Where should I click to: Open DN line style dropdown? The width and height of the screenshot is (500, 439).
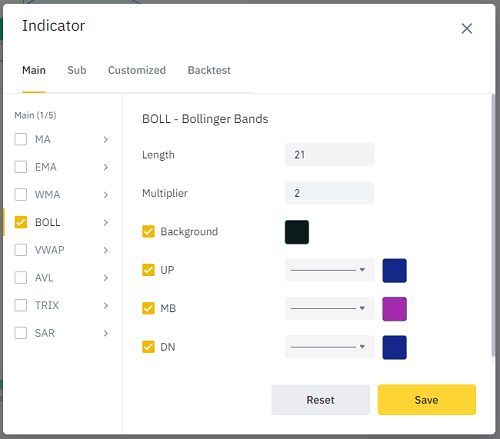click(x=329, y=347)
